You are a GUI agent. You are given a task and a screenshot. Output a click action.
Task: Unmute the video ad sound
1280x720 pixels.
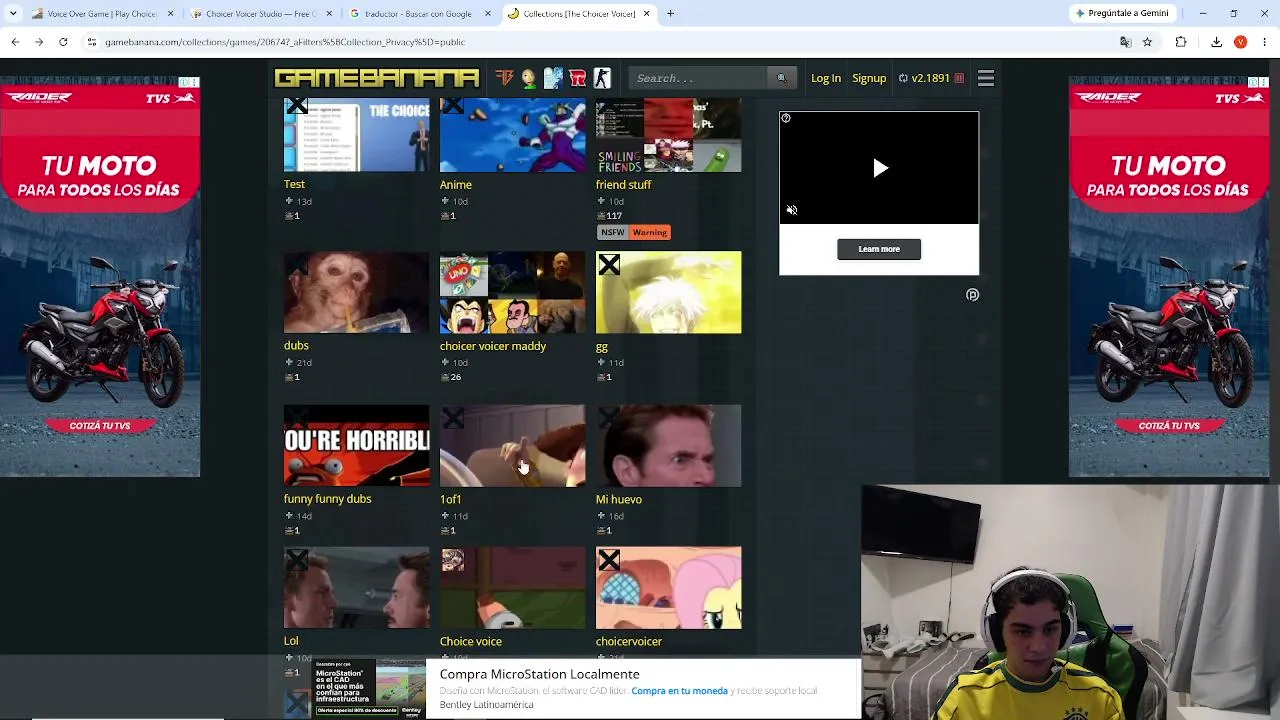(x=792, y=210)
